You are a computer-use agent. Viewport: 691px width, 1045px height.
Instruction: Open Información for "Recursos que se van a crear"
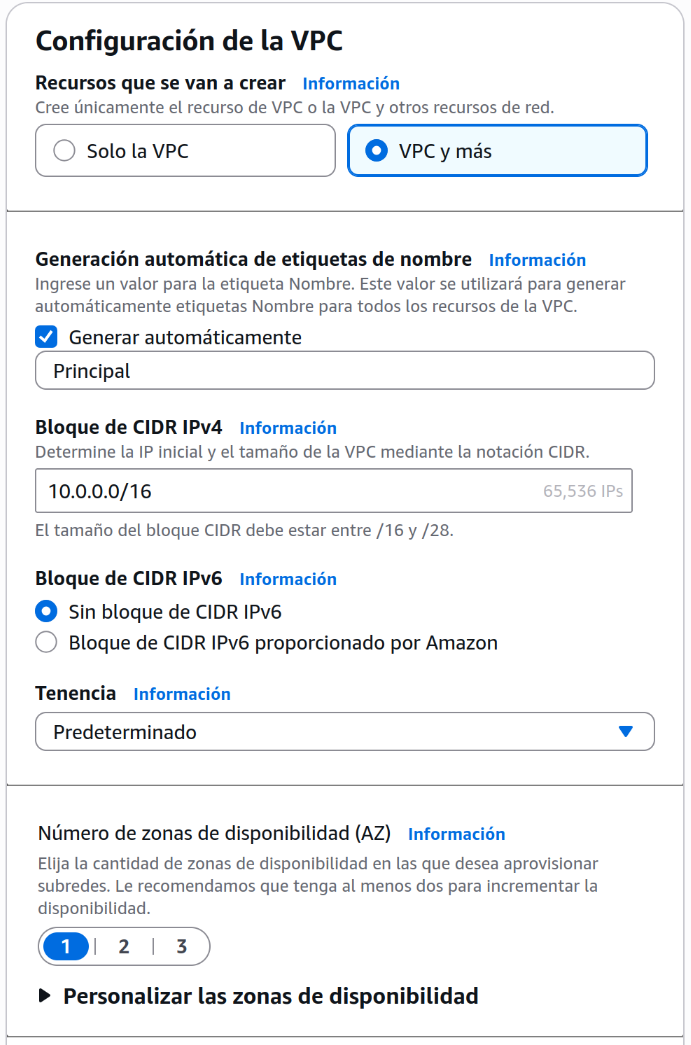(351, 83)
